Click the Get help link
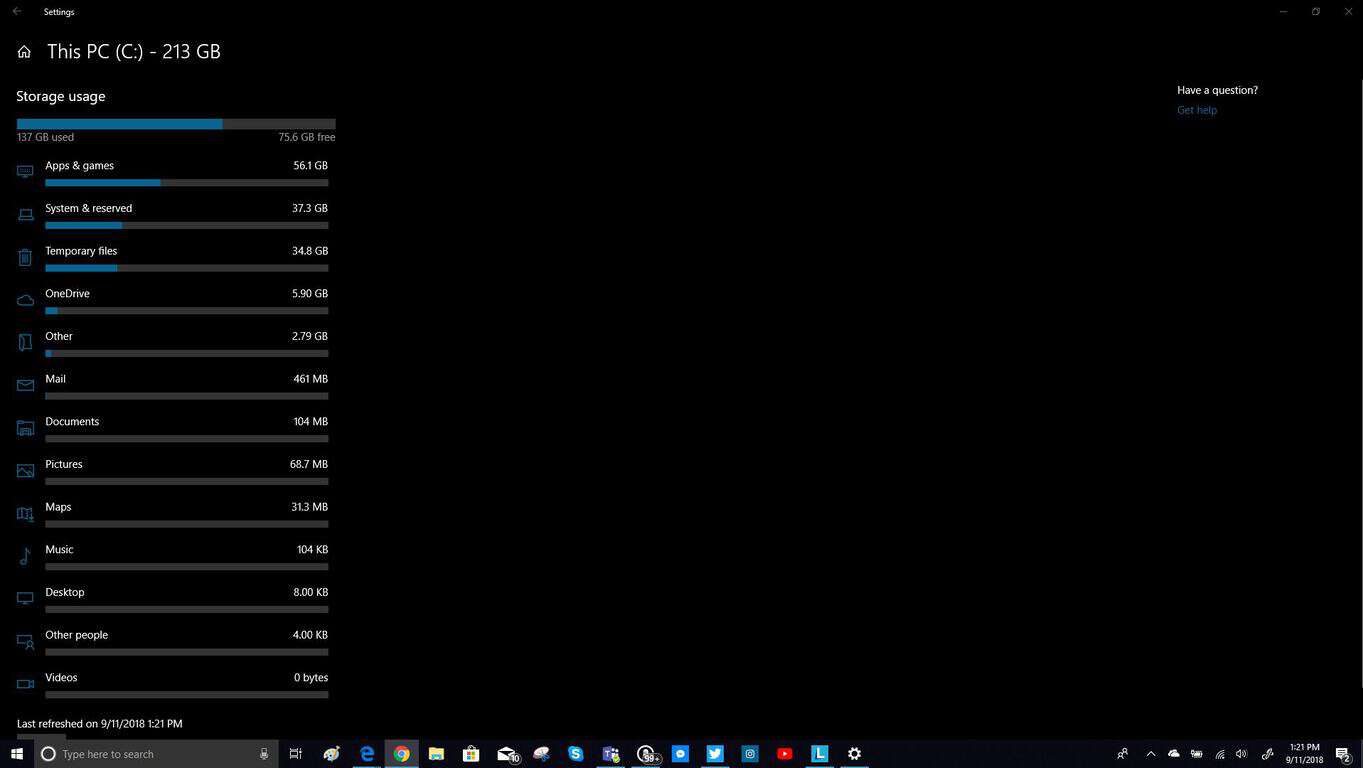The width and height of the screenshot is (1363, 768). click(x=1196, y=110)
